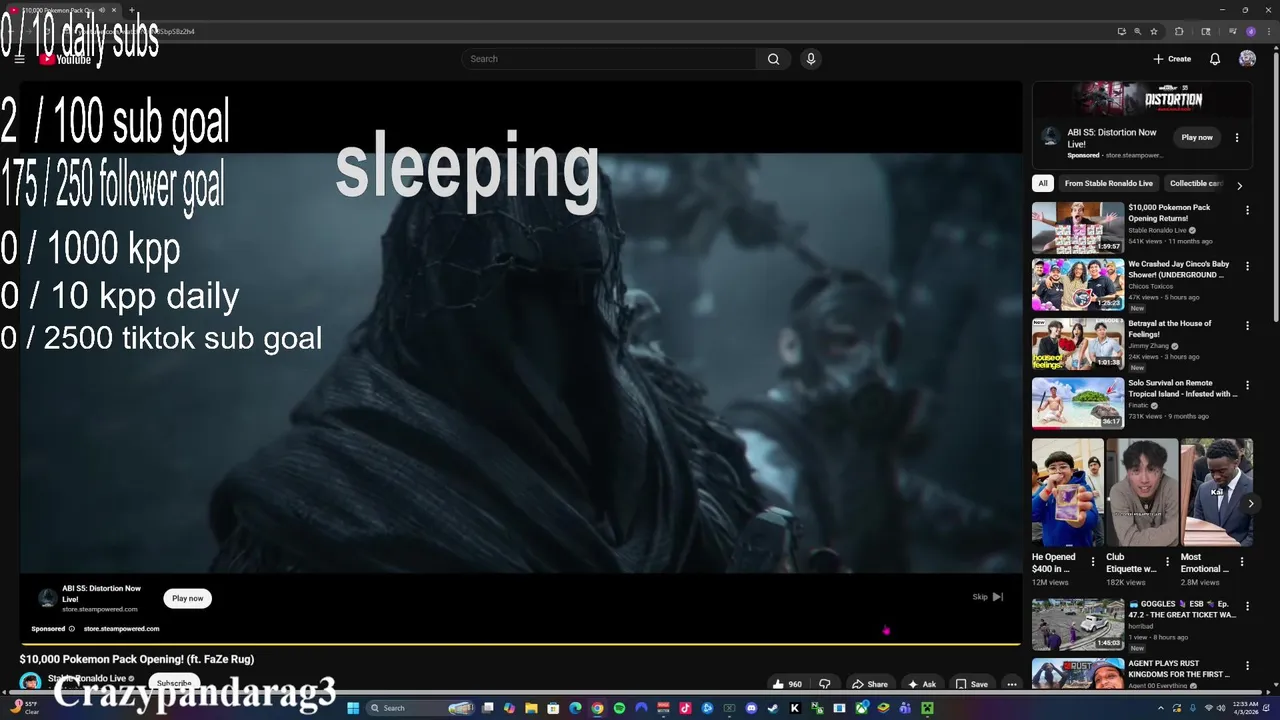Viewport: 1280px width, 720px height.
Task: Go to YouTube home via logo
Action: [65, 59]
